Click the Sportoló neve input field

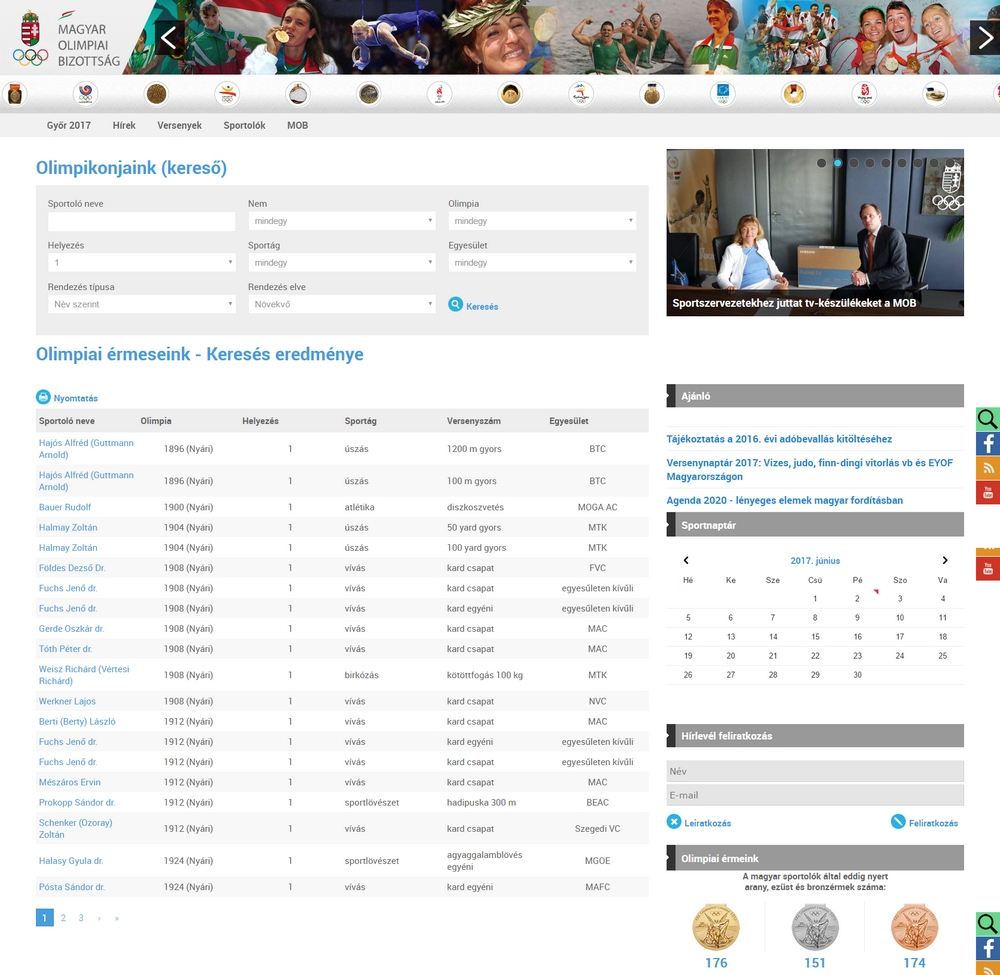coord(142,221)
